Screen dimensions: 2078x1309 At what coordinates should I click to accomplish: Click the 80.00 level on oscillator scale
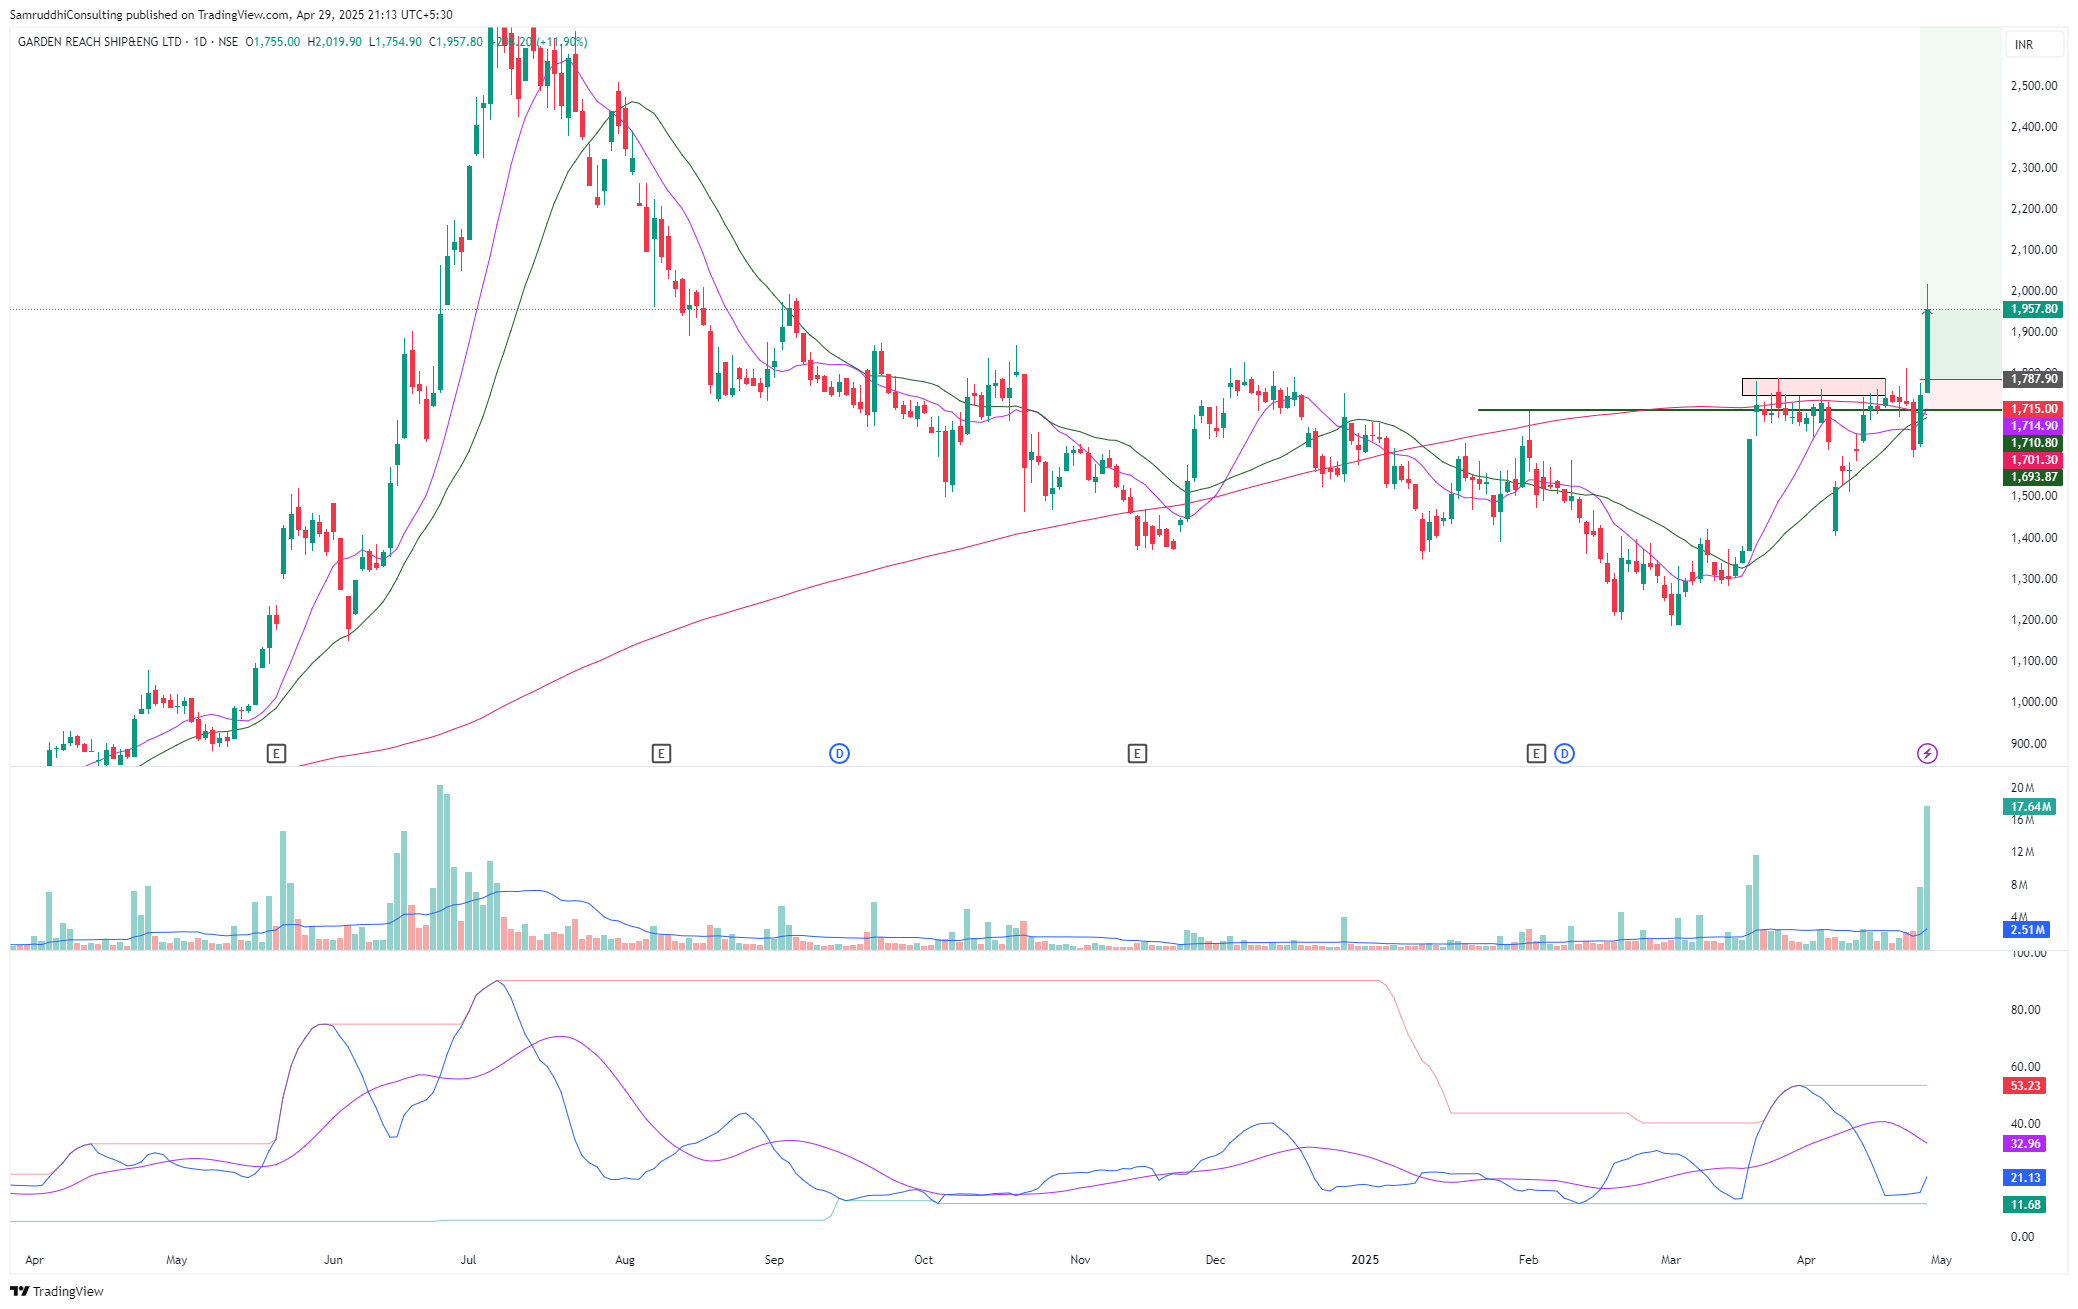(2026, 1010)
